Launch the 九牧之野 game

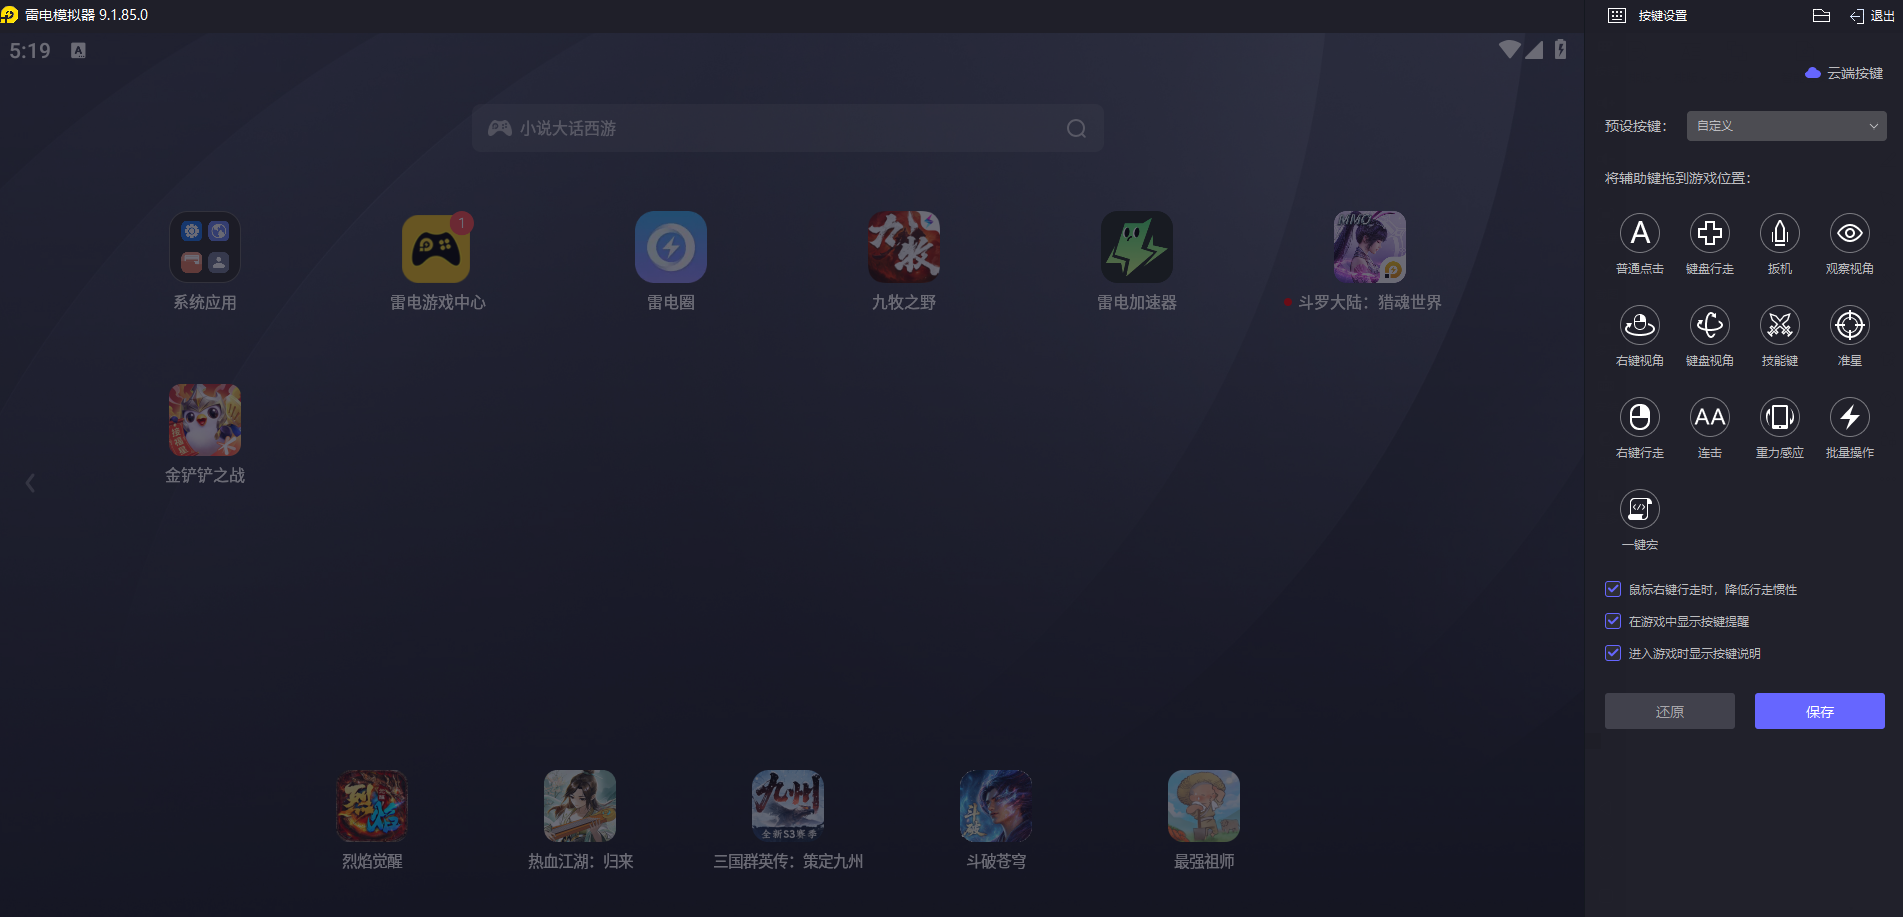click(904, 247)
